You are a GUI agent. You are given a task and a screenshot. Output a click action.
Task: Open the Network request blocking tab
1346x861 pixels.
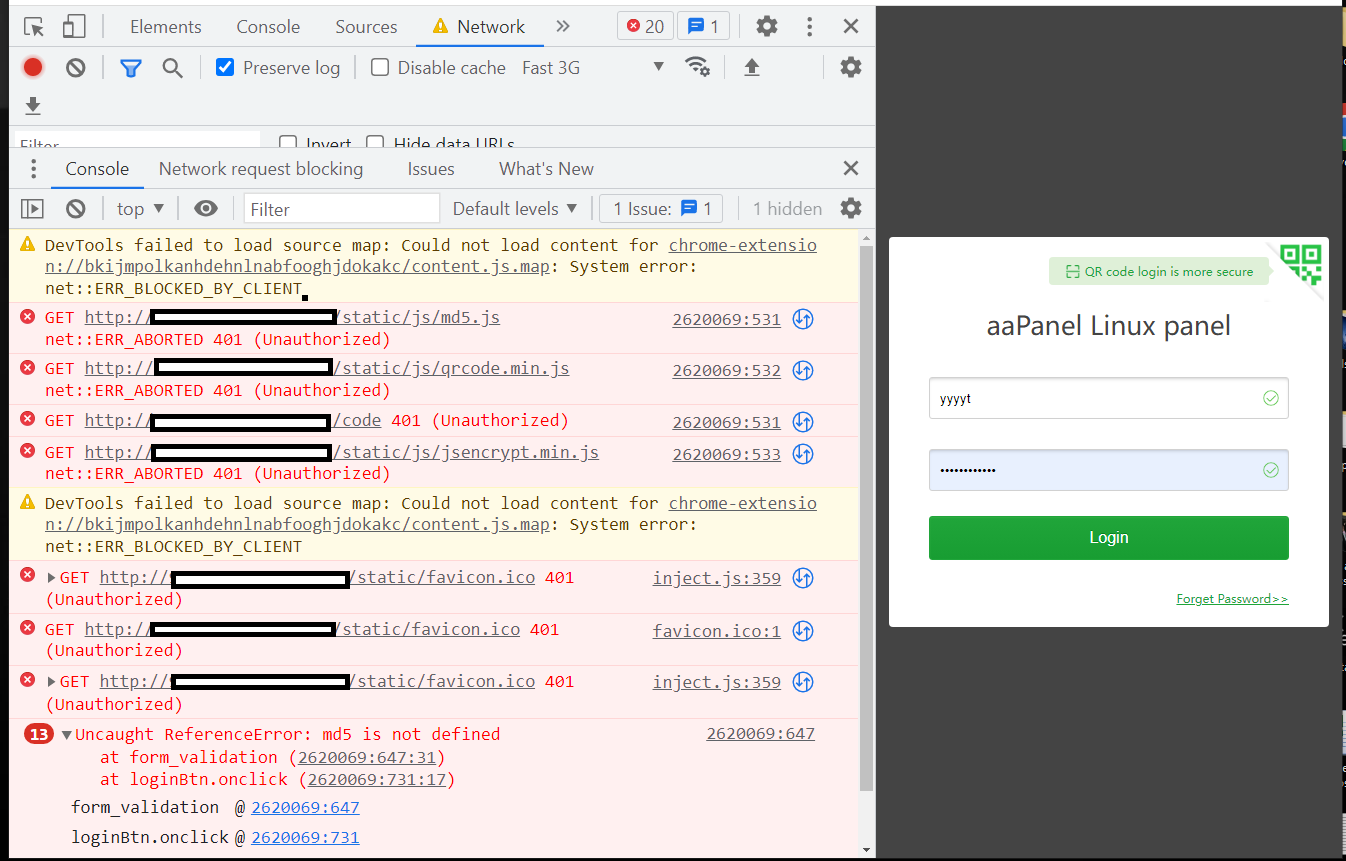point(260,169)
